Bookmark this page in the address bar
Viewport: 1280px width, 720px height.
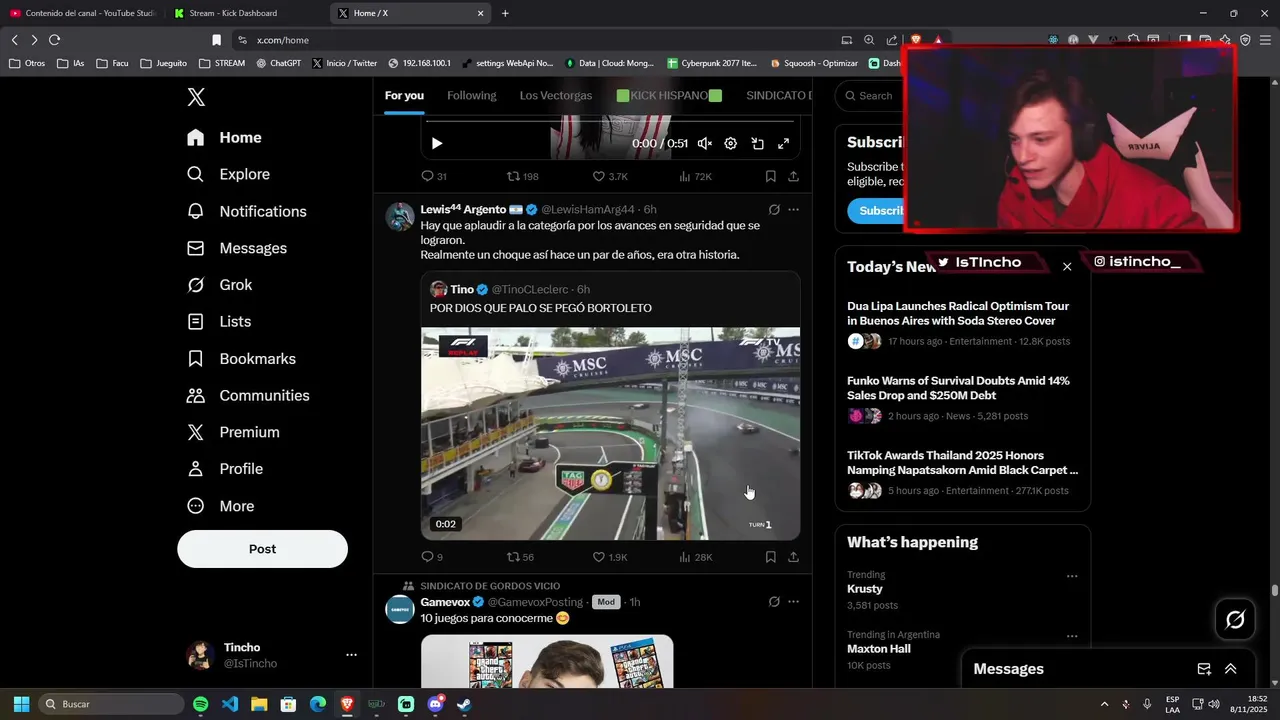(x=216, y=40)
